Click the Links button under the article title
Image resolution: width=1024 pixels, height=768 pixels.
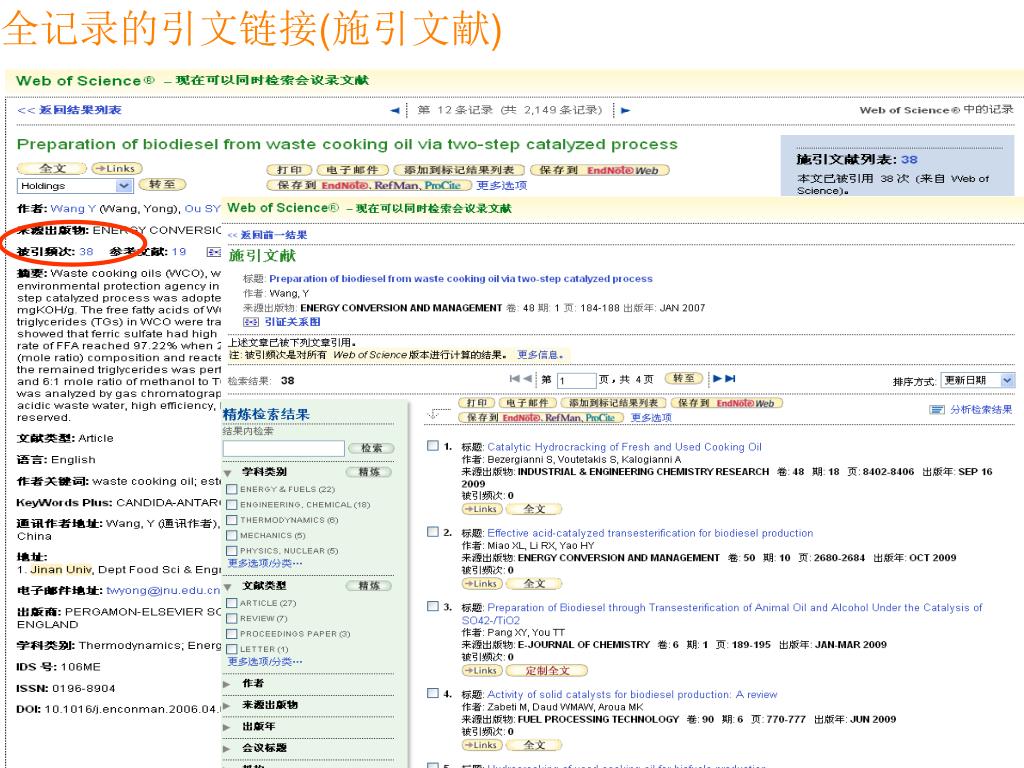tap(117, 168)
